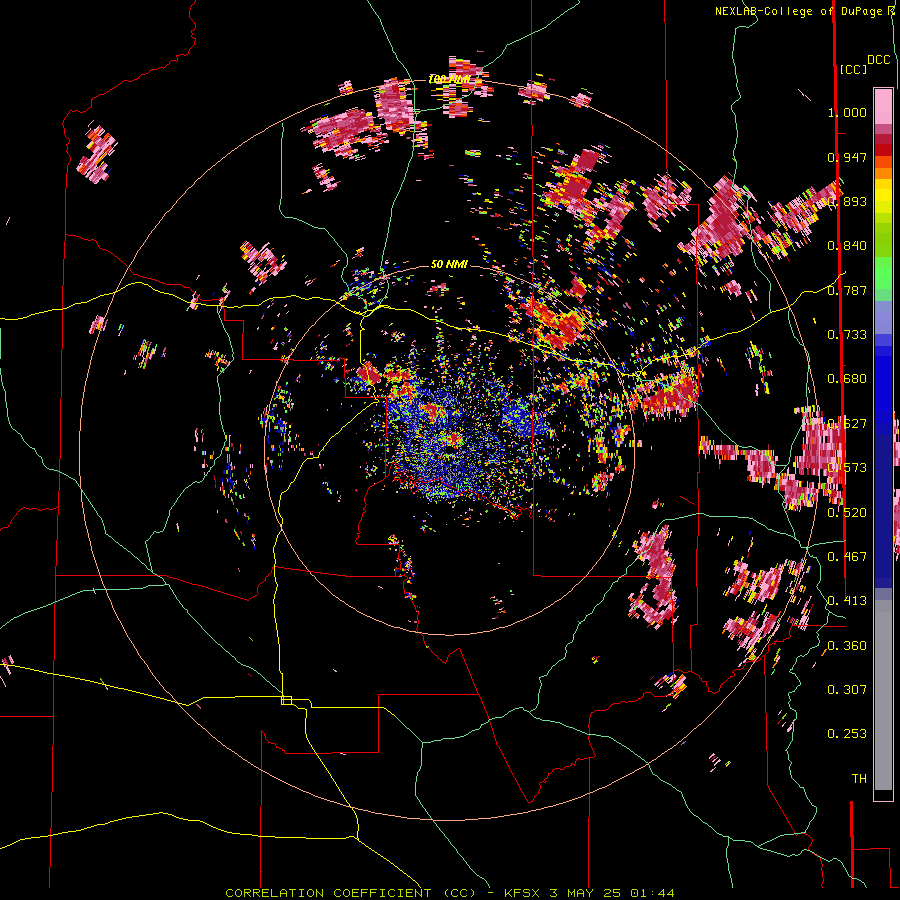Viewport: 900px width, 900px height.
Task: Click the "KFSX" radar site identifier
Action: click(x=523, y=893)
